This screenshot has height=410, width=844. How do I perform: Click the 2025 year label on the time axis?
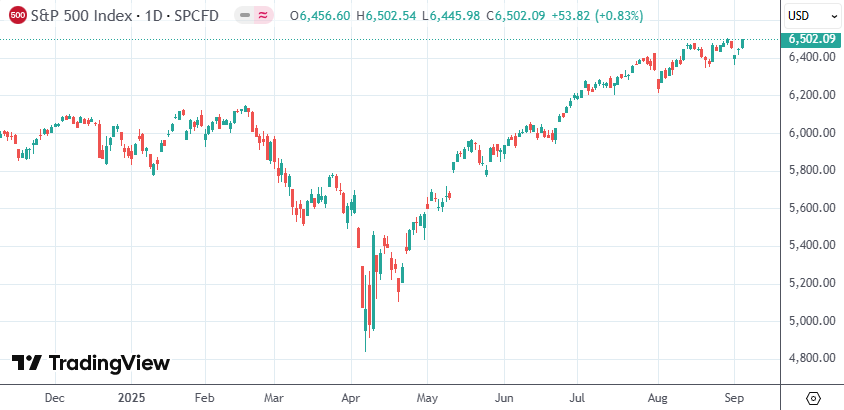tap(131, 397)
